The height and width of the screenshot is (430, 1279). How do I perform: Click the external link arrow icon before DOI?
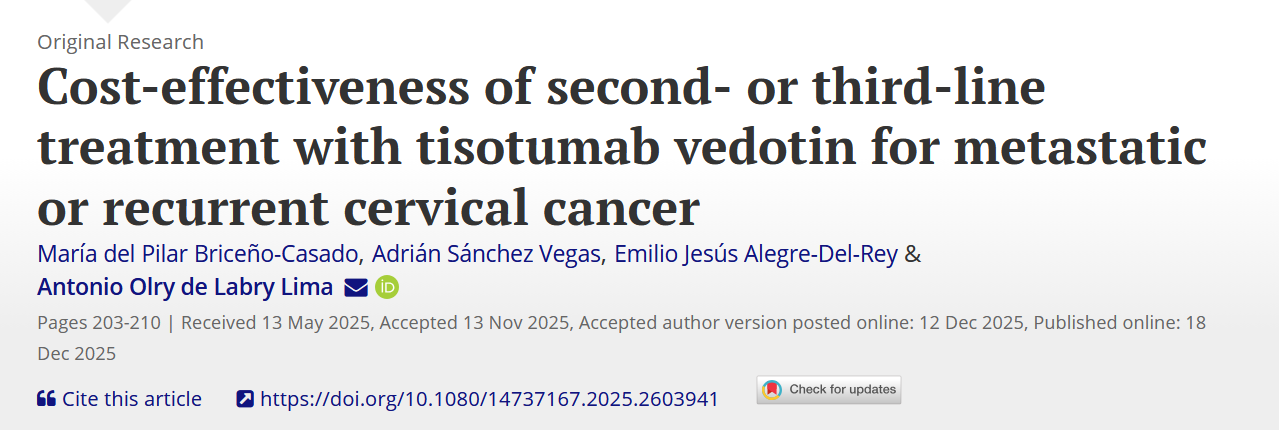click(x=245, y=399)
